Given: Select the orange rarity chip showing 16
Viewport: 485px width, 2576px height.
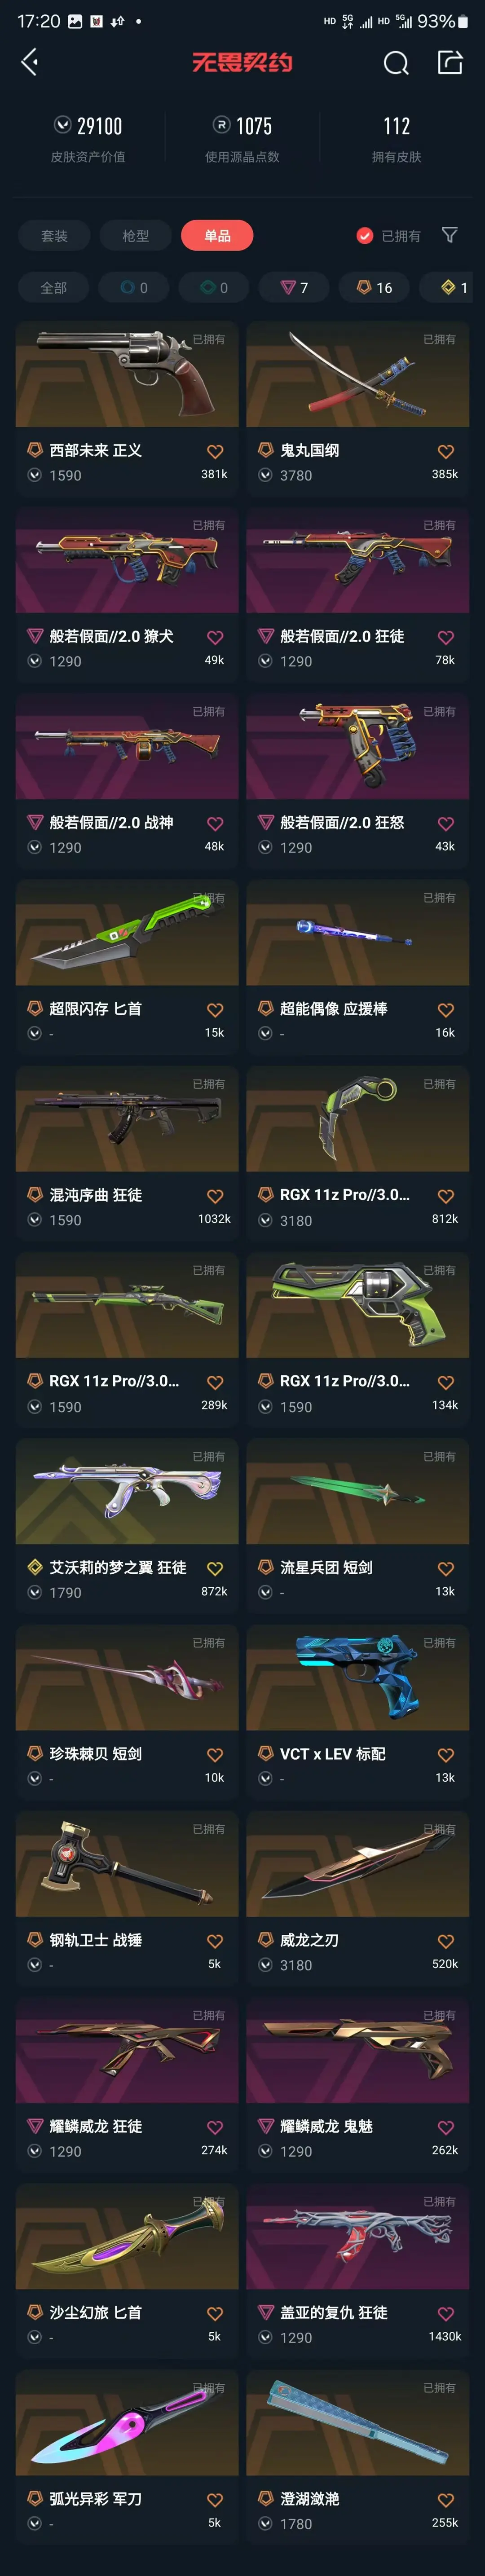Looking at the screenshot, I should [375, 288].
